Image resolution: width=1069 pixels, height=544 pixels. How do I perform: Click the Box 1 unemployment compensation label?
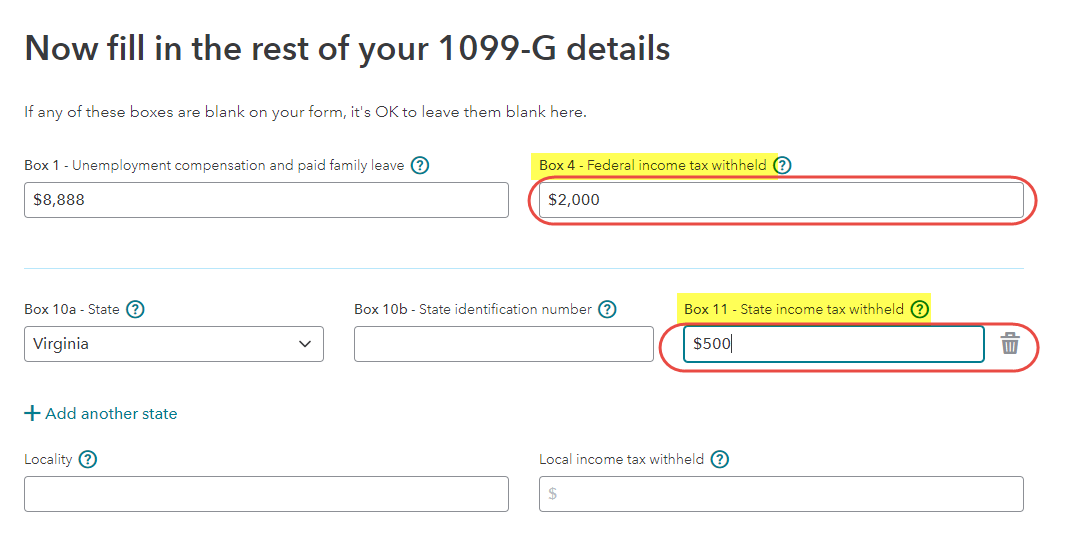[214, 165]
